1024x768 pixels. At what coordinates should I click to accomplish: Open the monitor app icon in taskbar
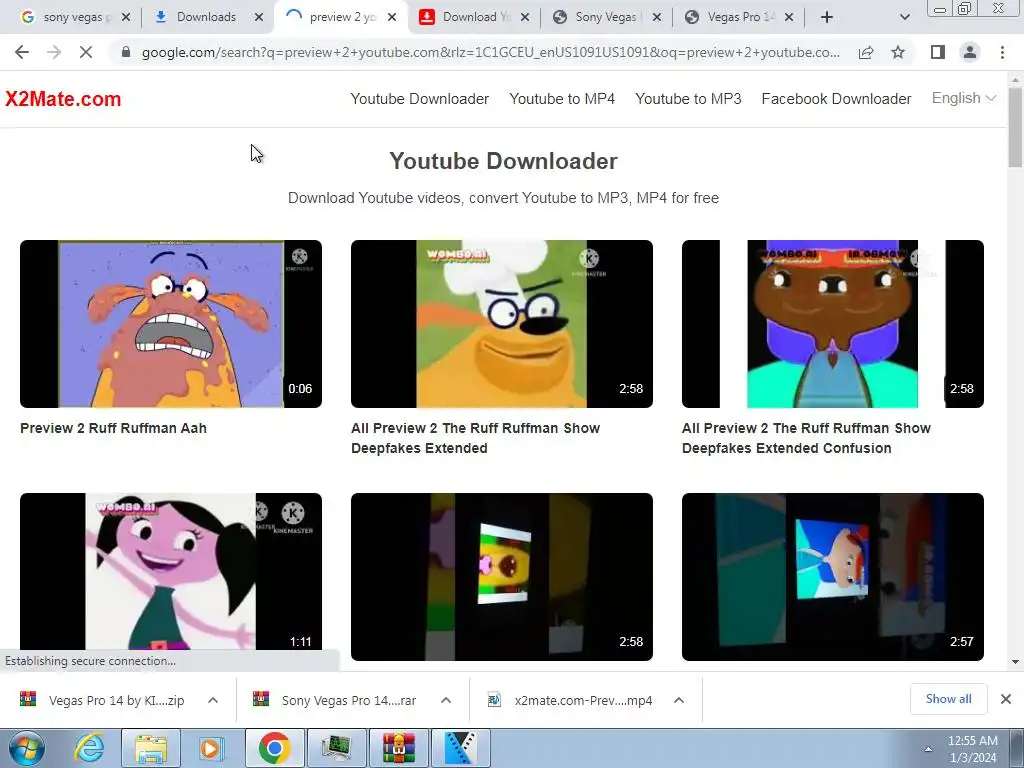point(336,748)
